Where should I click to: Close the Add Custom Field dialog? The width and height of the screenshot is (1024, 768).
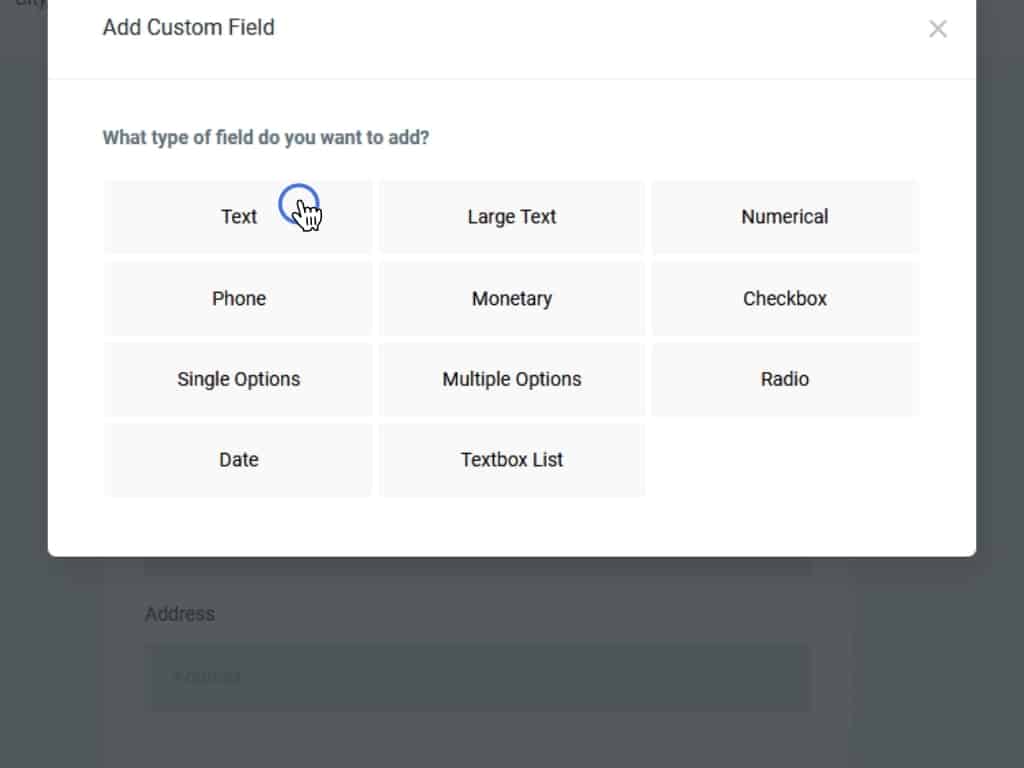point(937,29)
